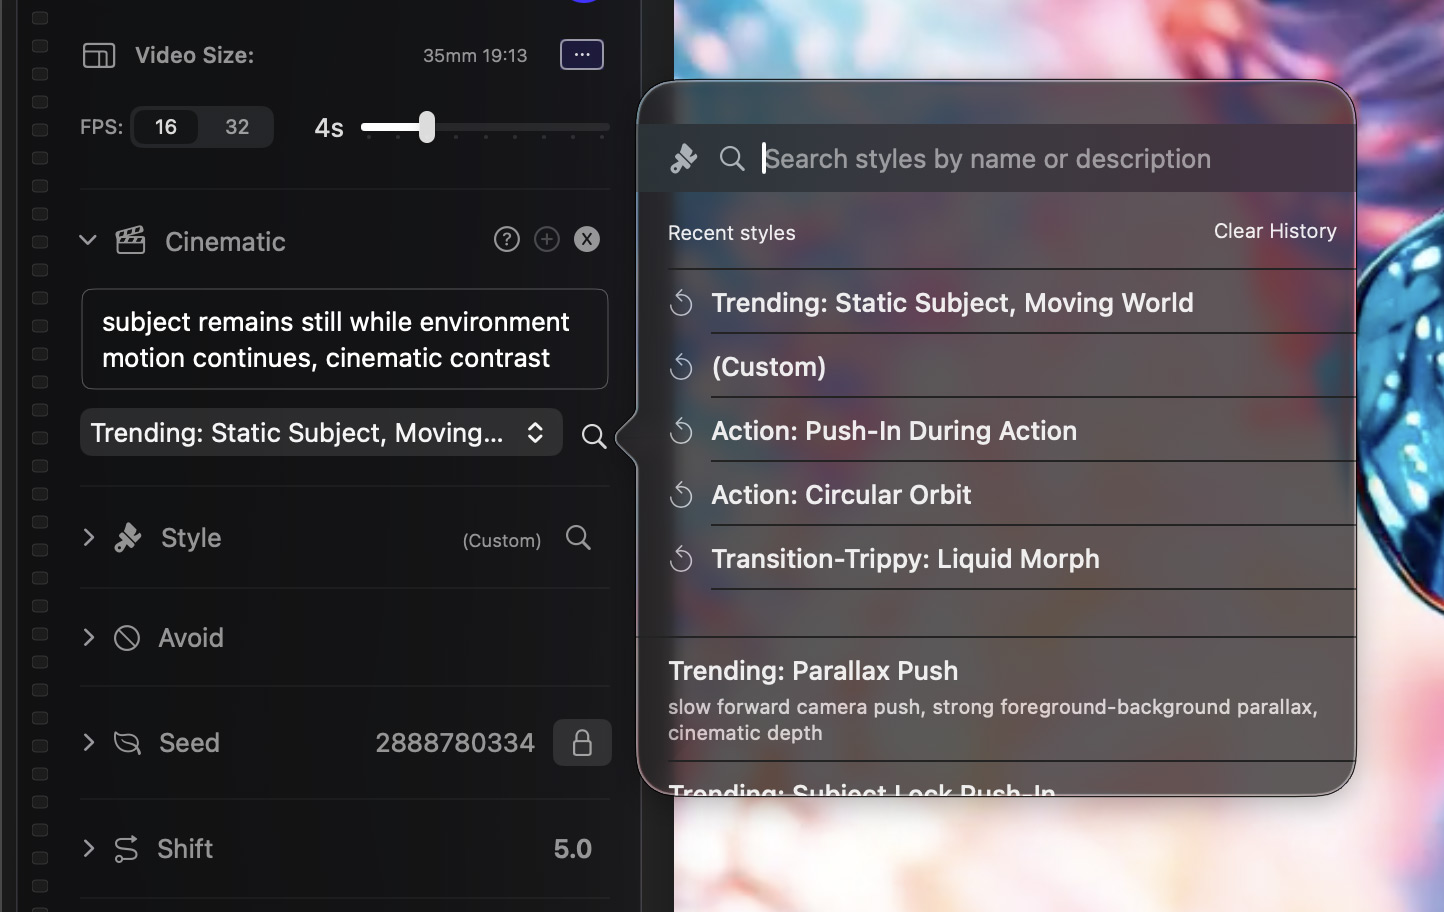The height and width of the screenshot is (912, 1444).
Task: Open the Video Size more options button
Action: pyautogui.click(x=582, y=55)
